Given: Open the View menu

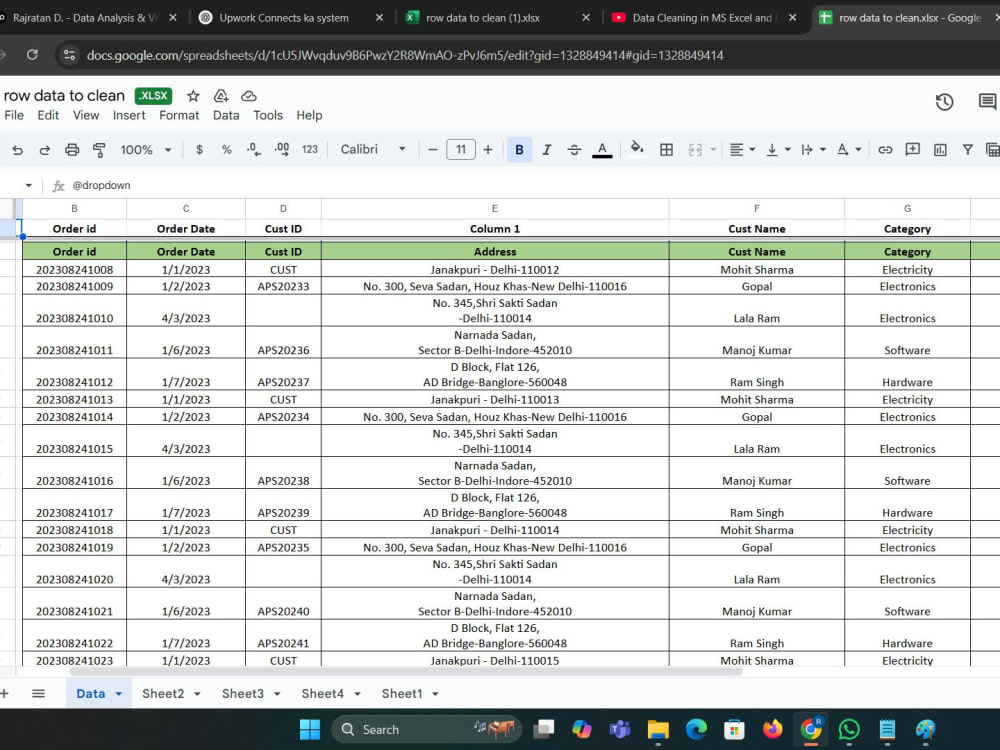Looking at the screenshot, I should tap(86, 115).
